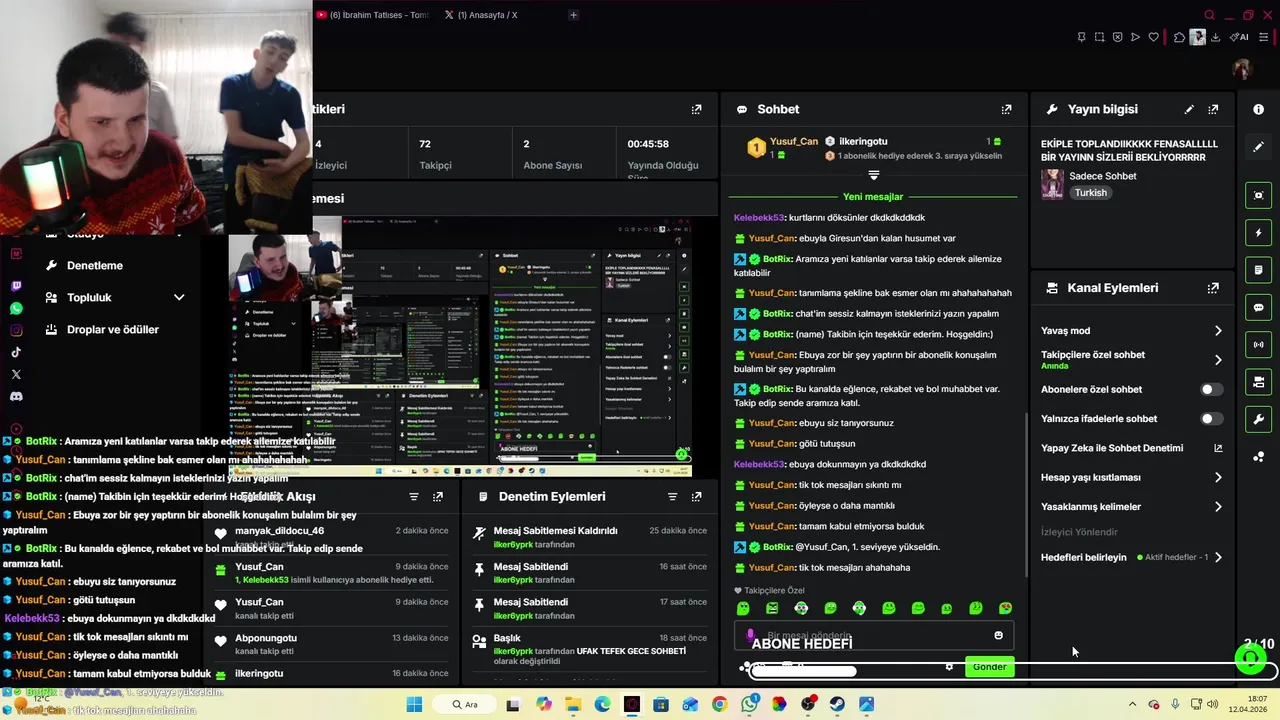Toggle Abonelere özel sohbet switch
The height and width of the screenshot is (720, 1280).
tap(1210, 389)
